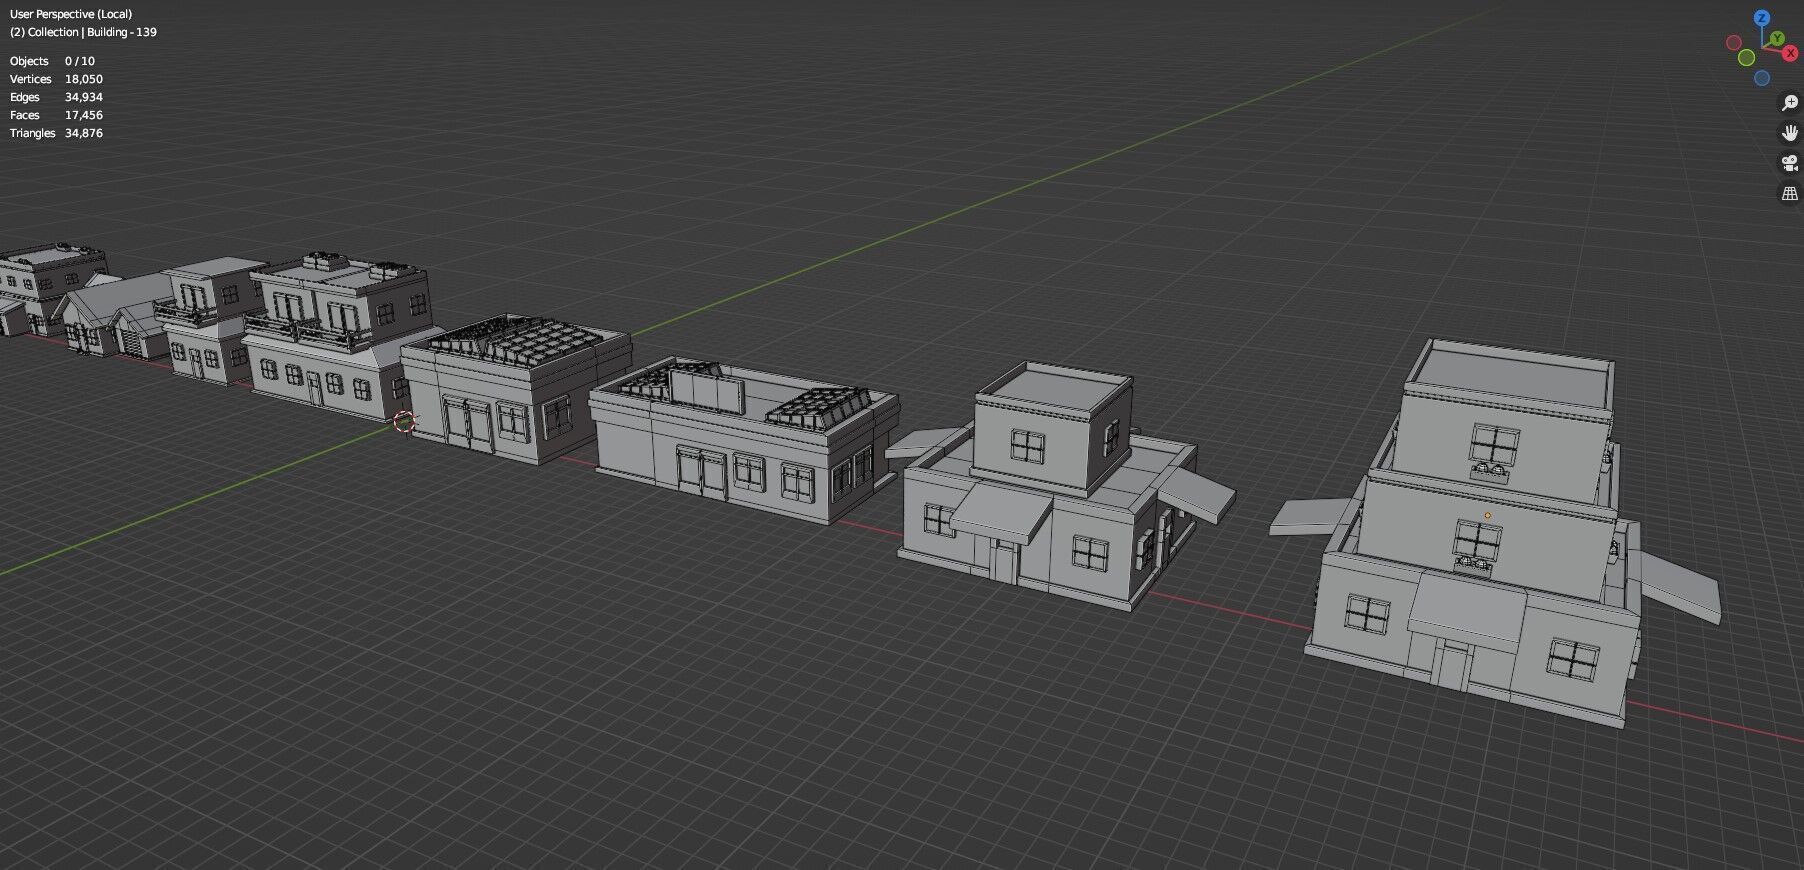The image size is (1804, 870).
Task: Click the negative Y (dim green) gizmo circle
Action: point(1746,57)
